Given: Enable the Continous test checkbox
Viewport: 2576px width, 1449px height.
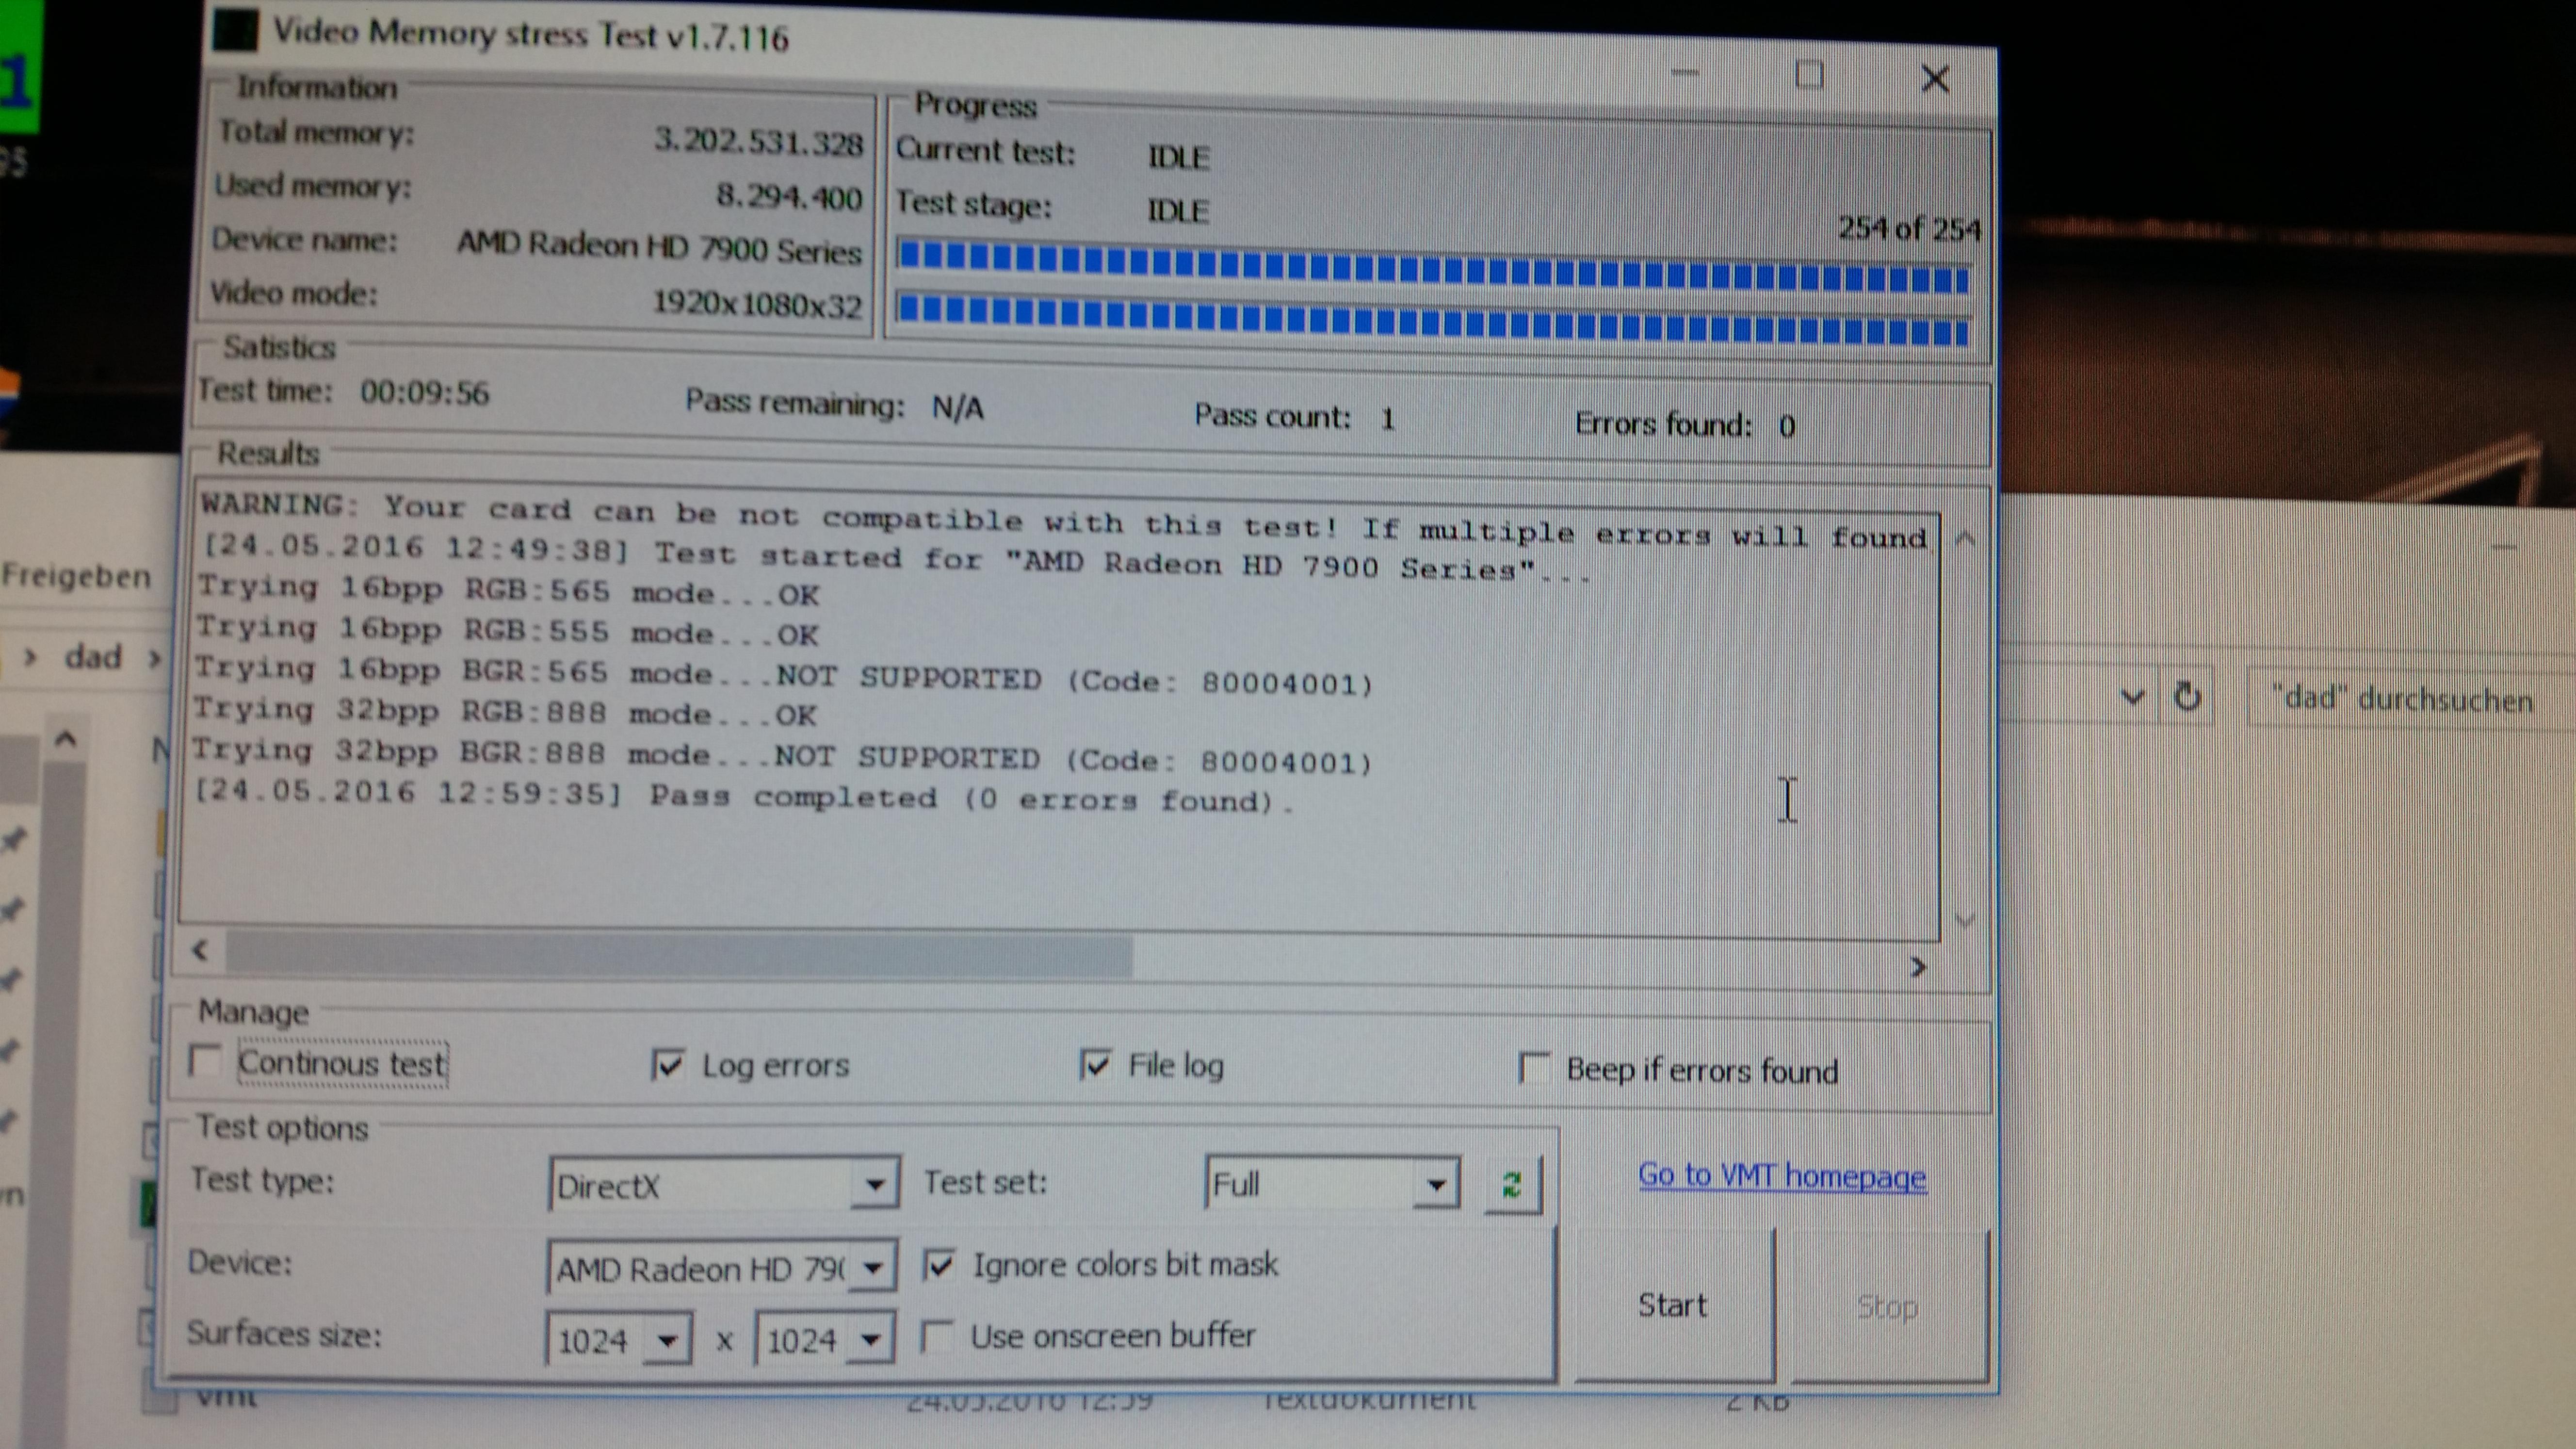Looking at the screenshot, I should 206,1060.
